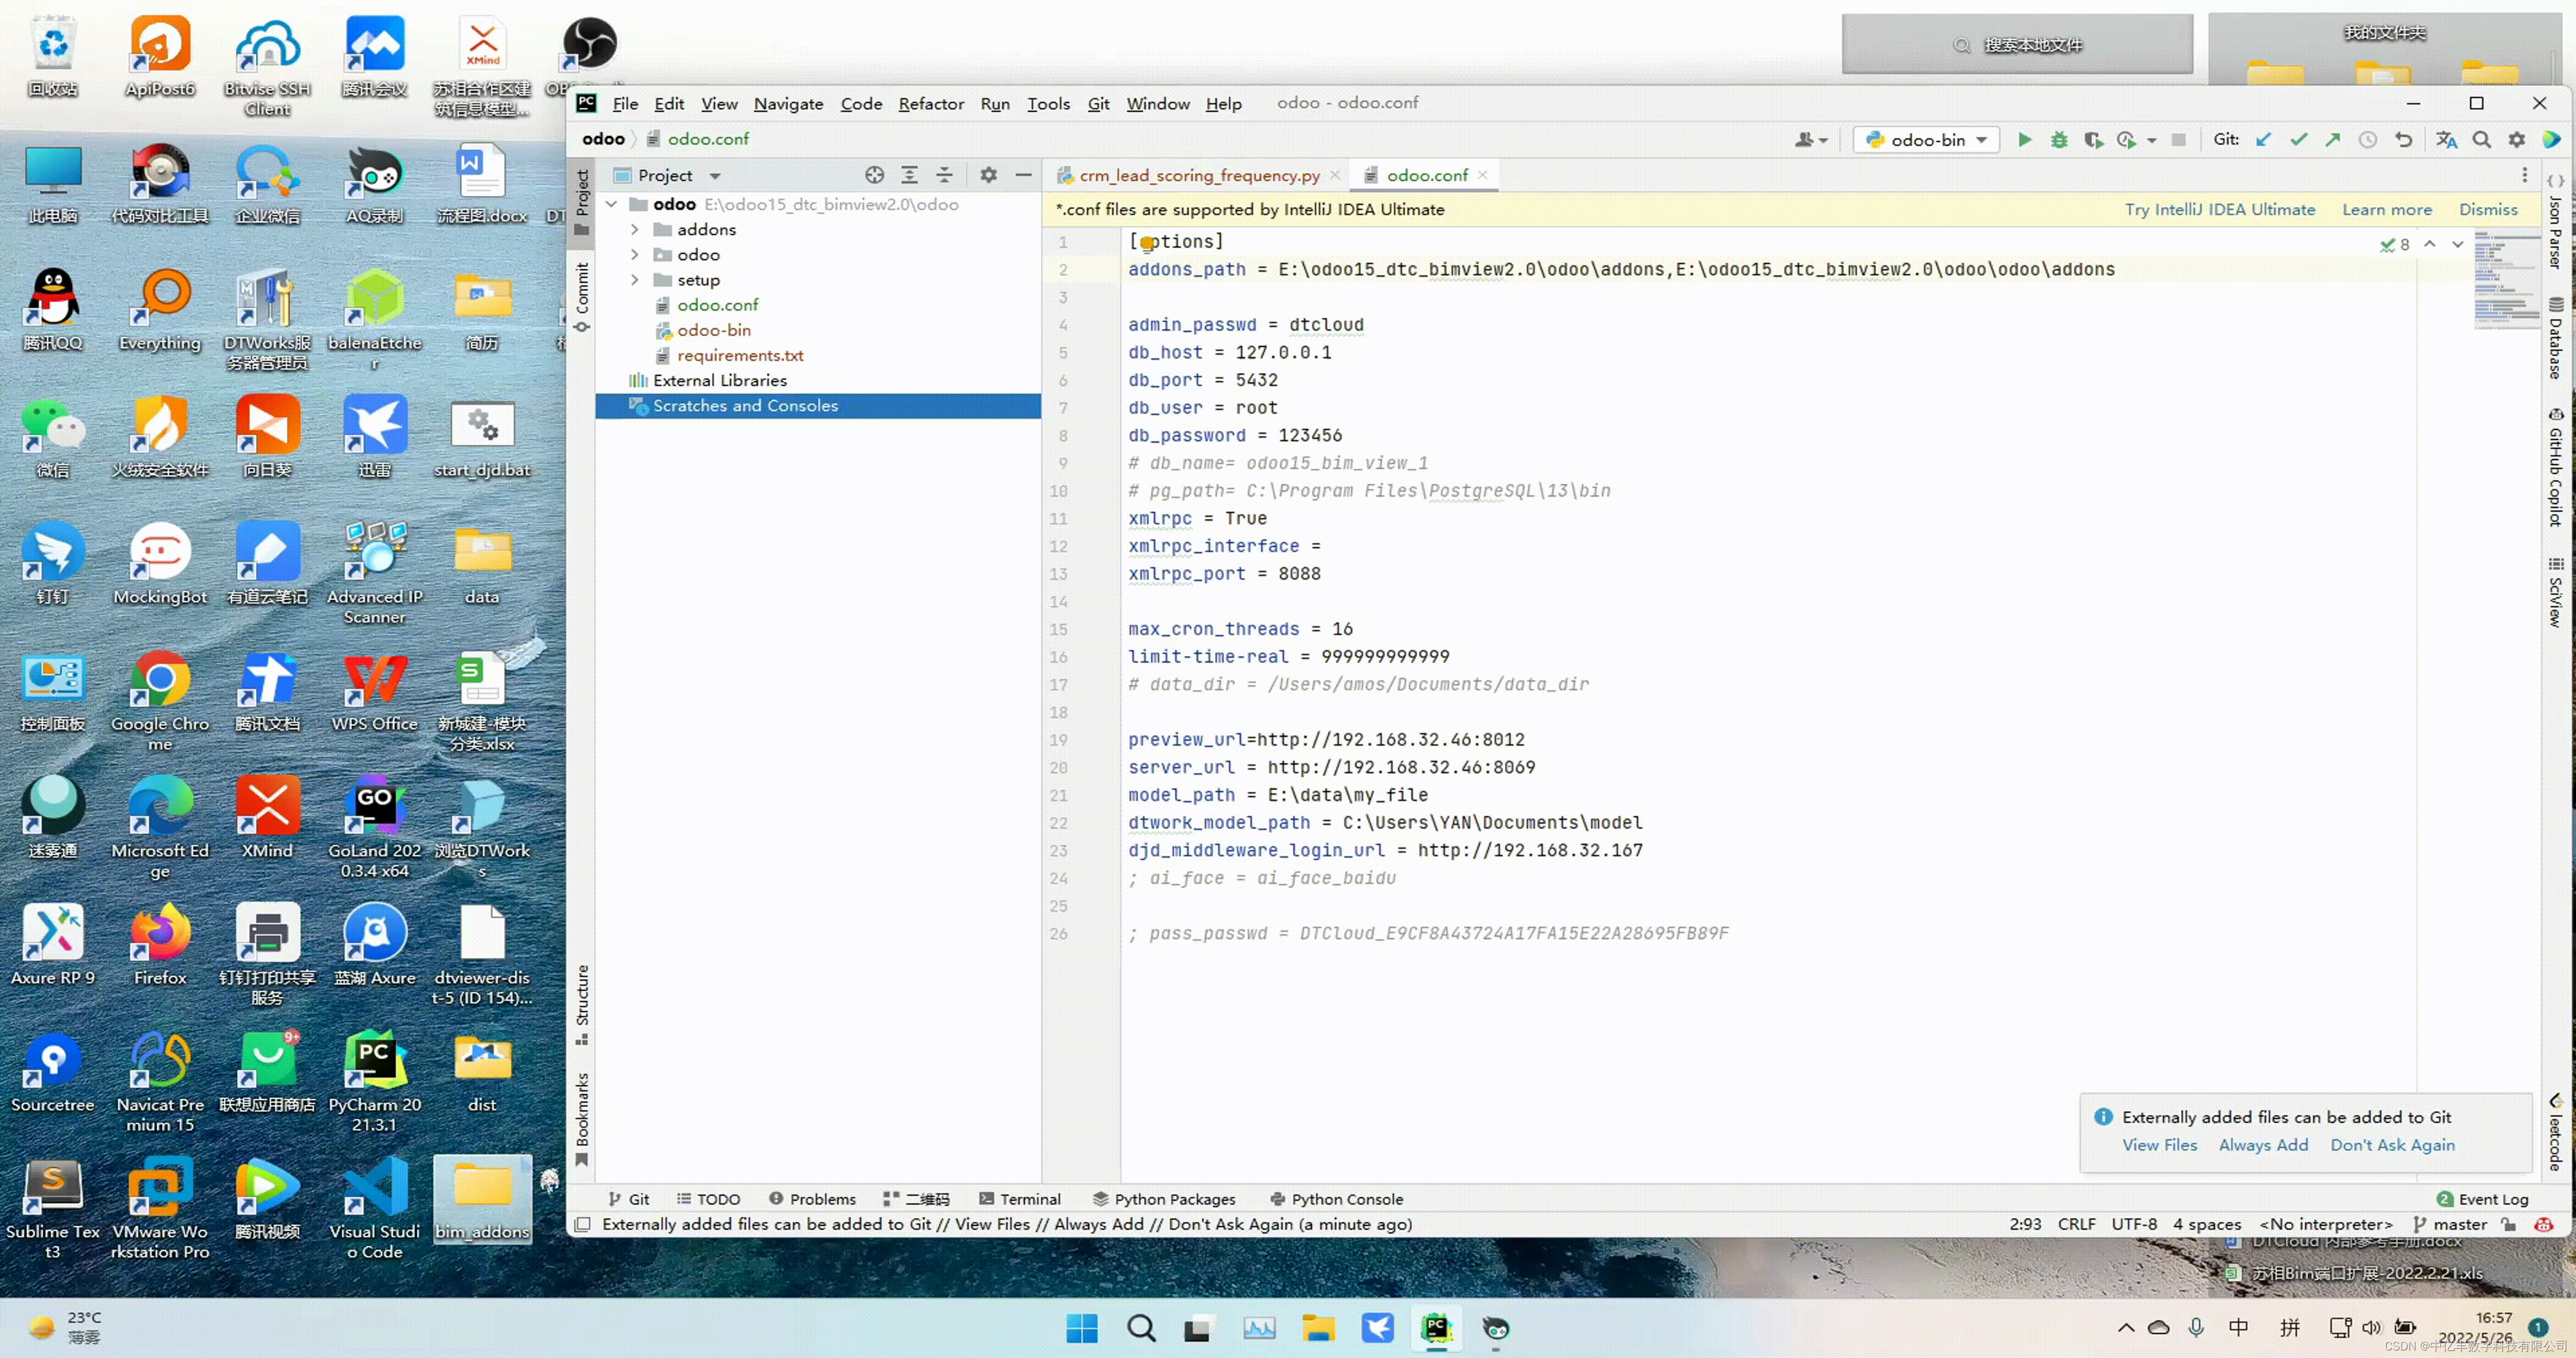The image size is (2576, 1358).
Task: Click the Git push arrow icon
Action: click(x=2333, y=140)
